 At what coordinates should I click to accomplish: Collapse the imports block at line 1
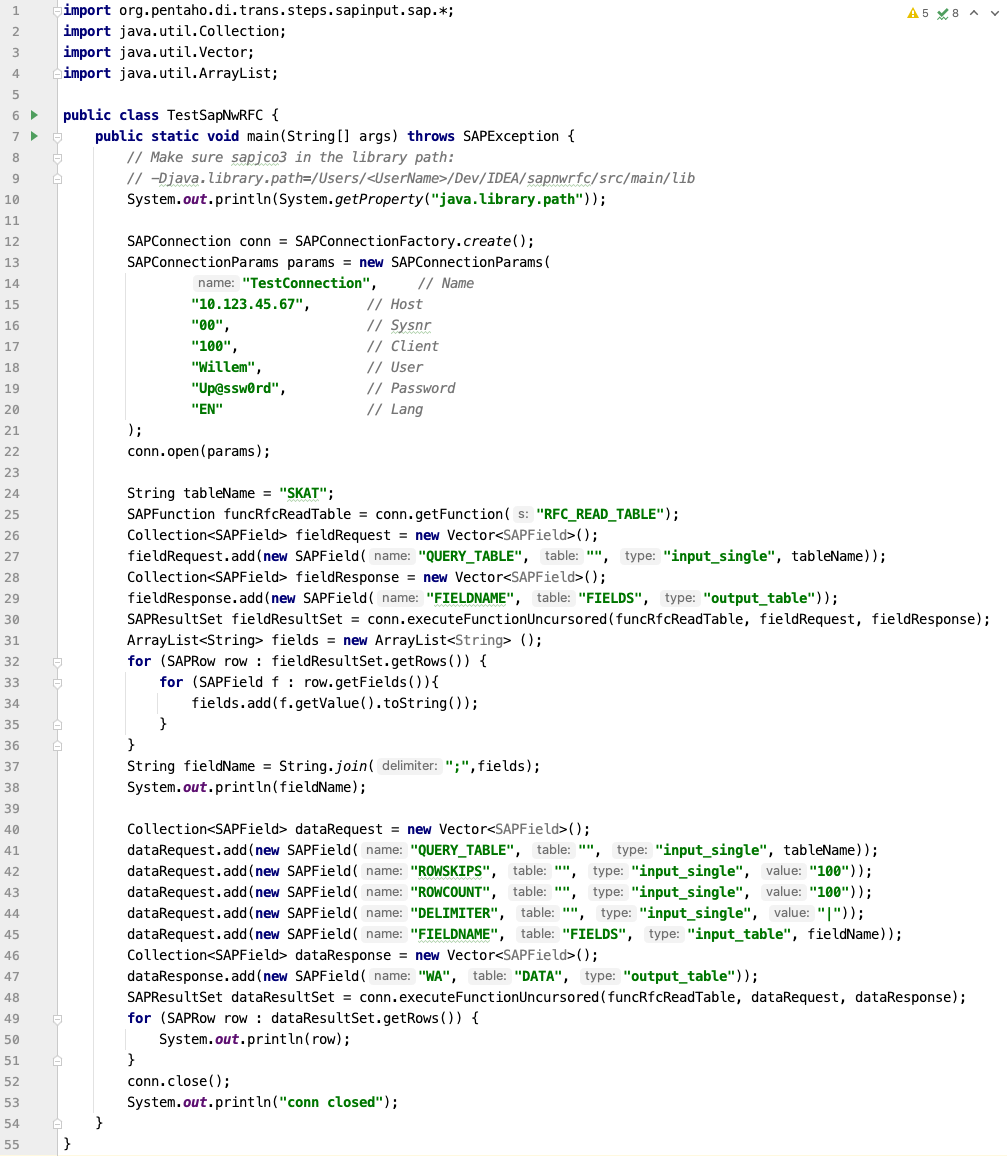pyautogui.click(x=58, y=11)
